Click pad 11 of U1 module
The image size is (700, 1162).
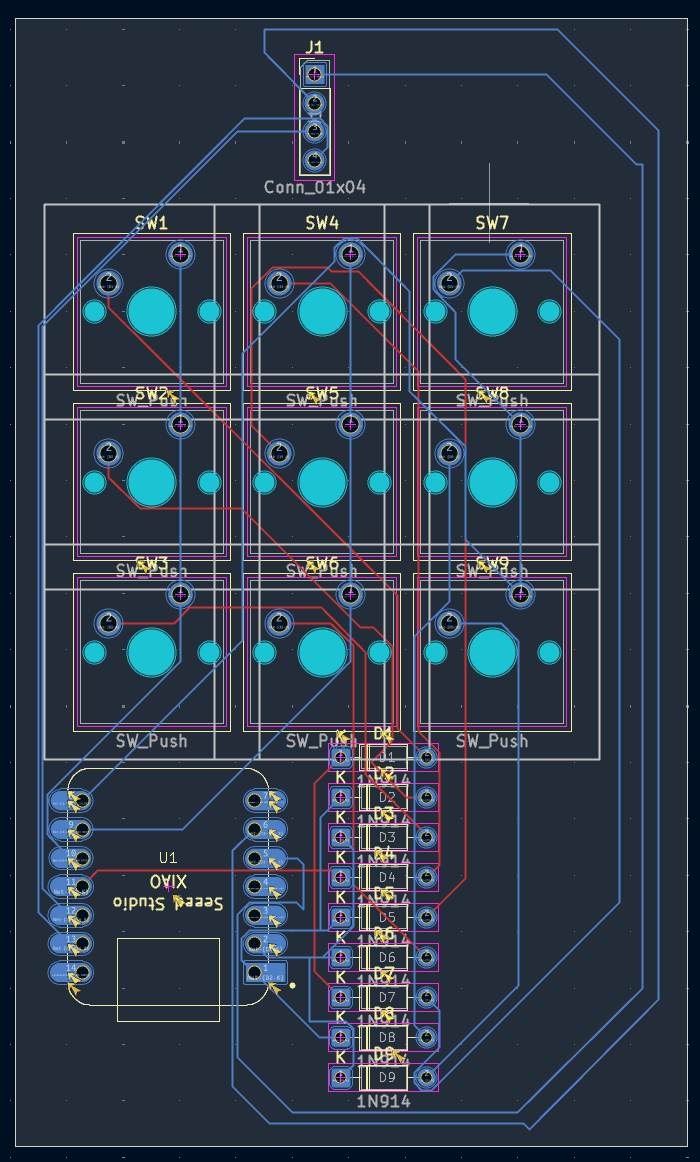click(x=71, y=886)
